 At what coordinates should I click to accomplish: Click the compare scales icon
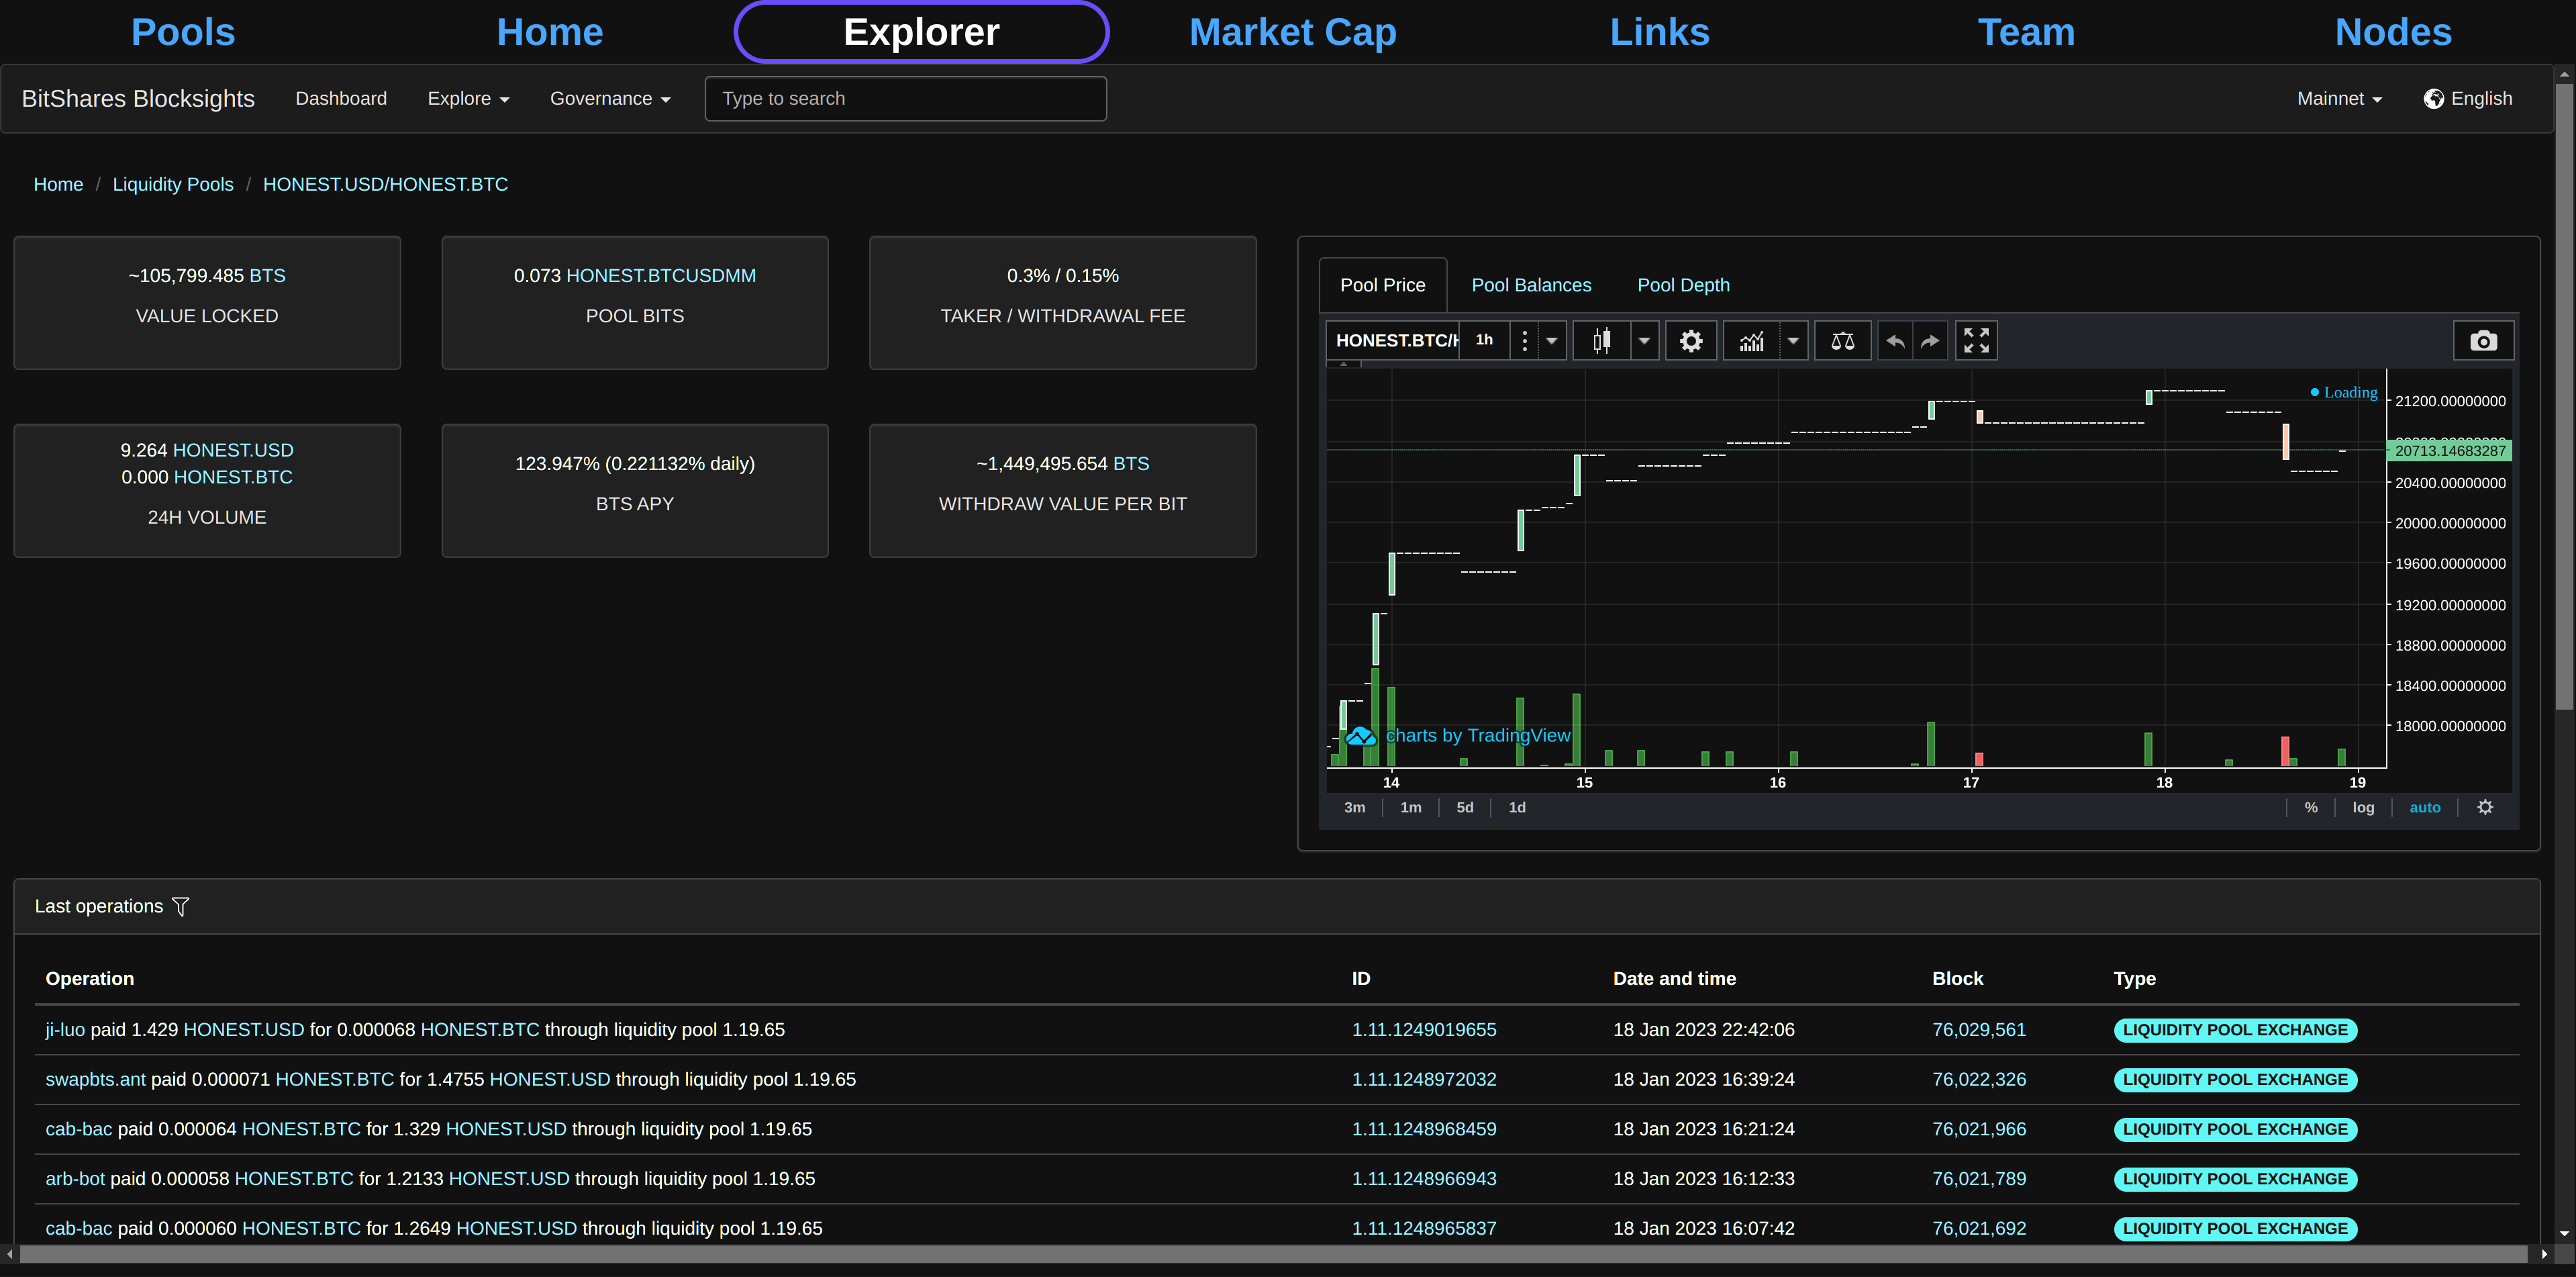coord(1842,341)
